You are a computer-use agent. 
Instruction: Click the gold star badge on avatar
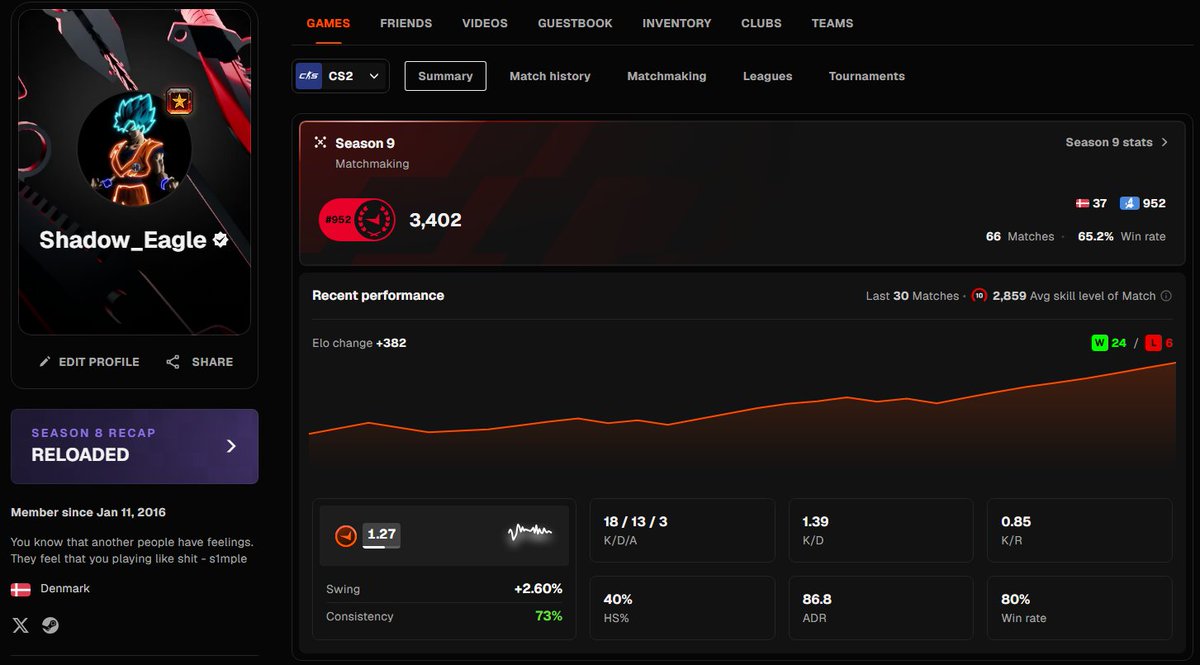[x=179, y=101]
